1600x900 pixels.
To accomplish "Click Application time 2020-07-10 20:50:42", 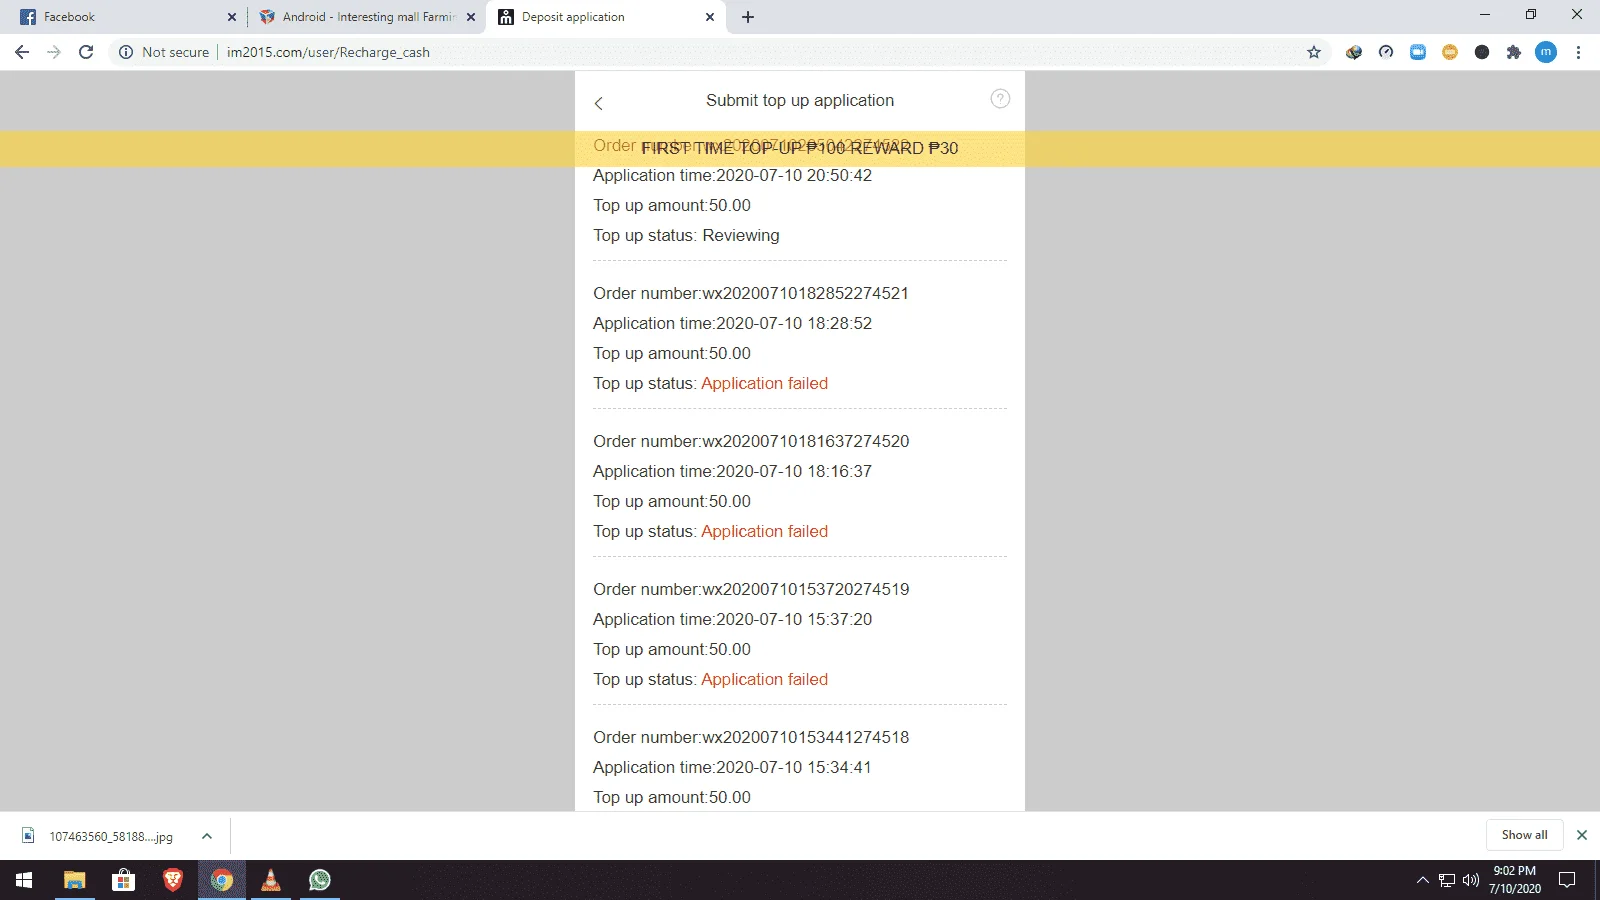I will pos(732,175).
